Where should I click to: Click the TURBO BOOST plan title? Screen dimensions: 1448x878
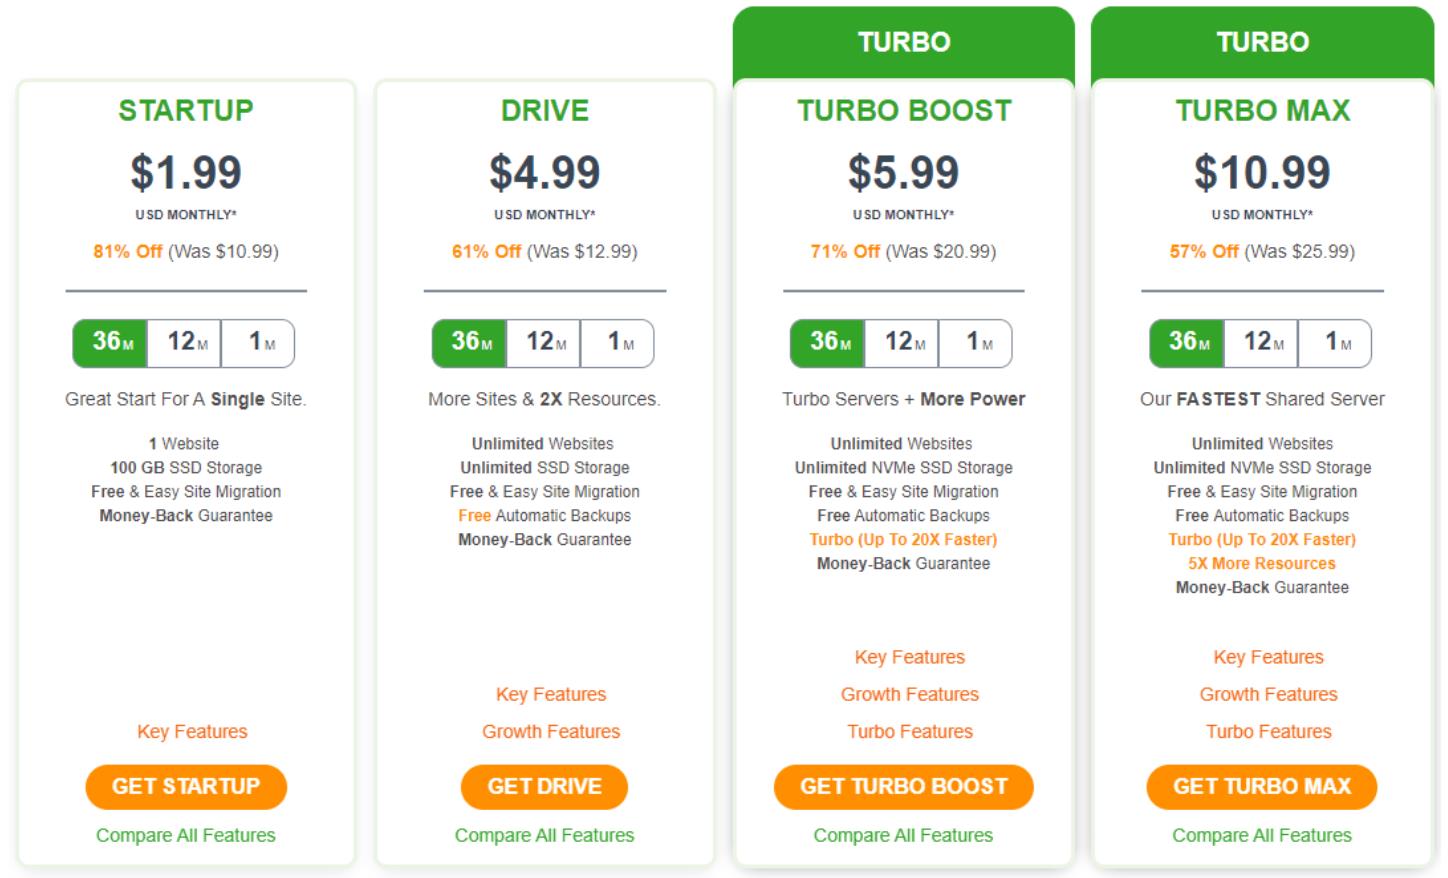(x=904, y=110)
